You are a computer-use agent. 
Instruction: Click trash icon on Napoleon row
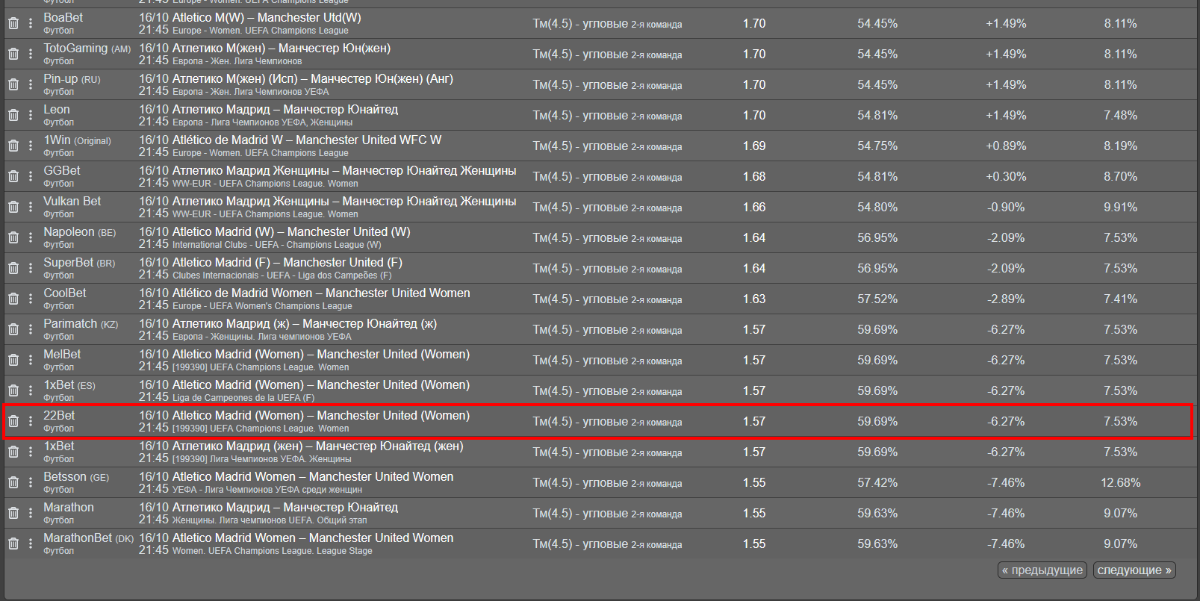[x=13, y=238]
